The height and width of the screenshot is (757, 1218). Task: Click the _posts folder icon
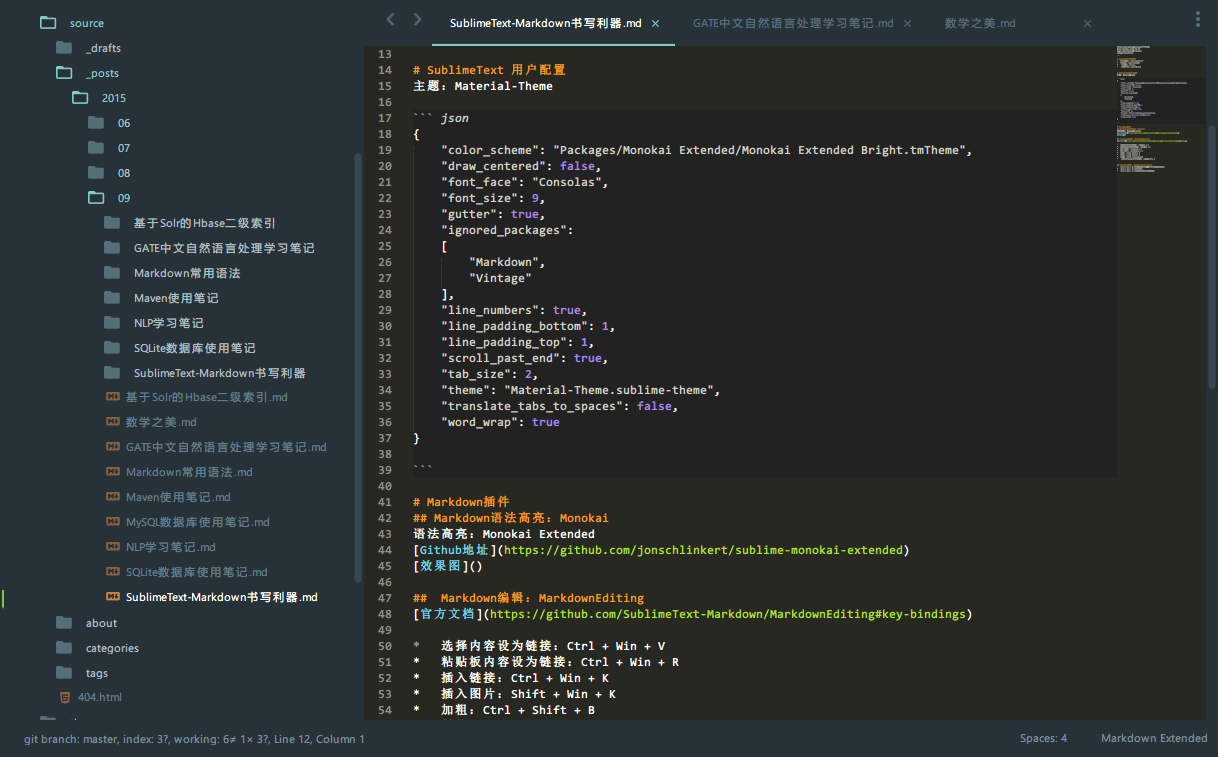coord(64,72)
